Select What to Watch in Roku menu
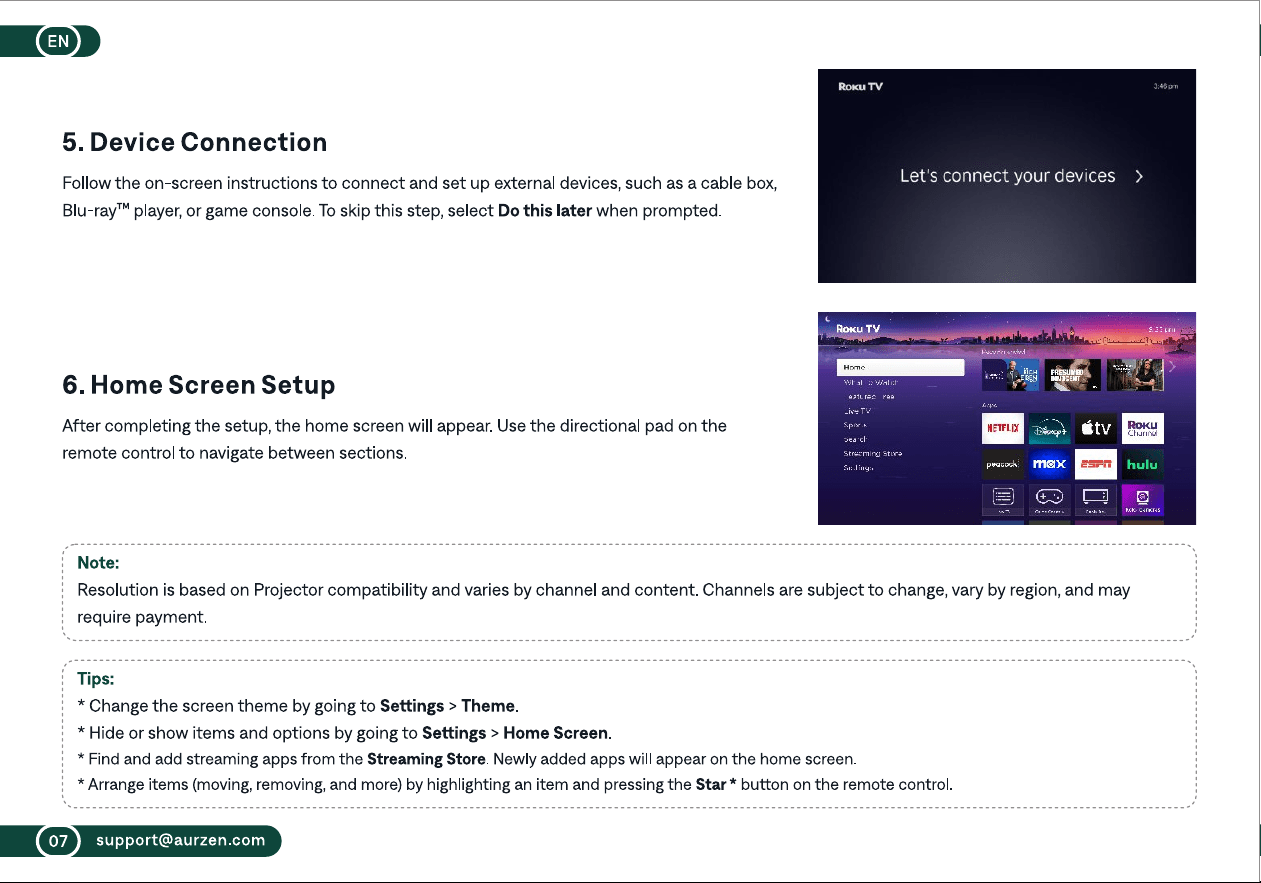Screen dimensions: 1261x883 [871, 382]
